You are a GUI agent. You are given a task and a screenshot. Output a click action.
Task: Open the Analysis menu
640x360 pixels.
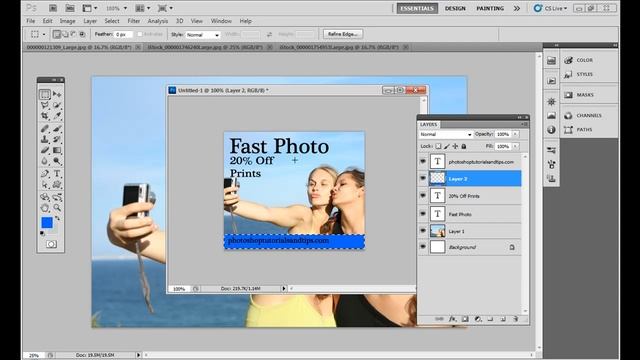(x=158, y=21)
